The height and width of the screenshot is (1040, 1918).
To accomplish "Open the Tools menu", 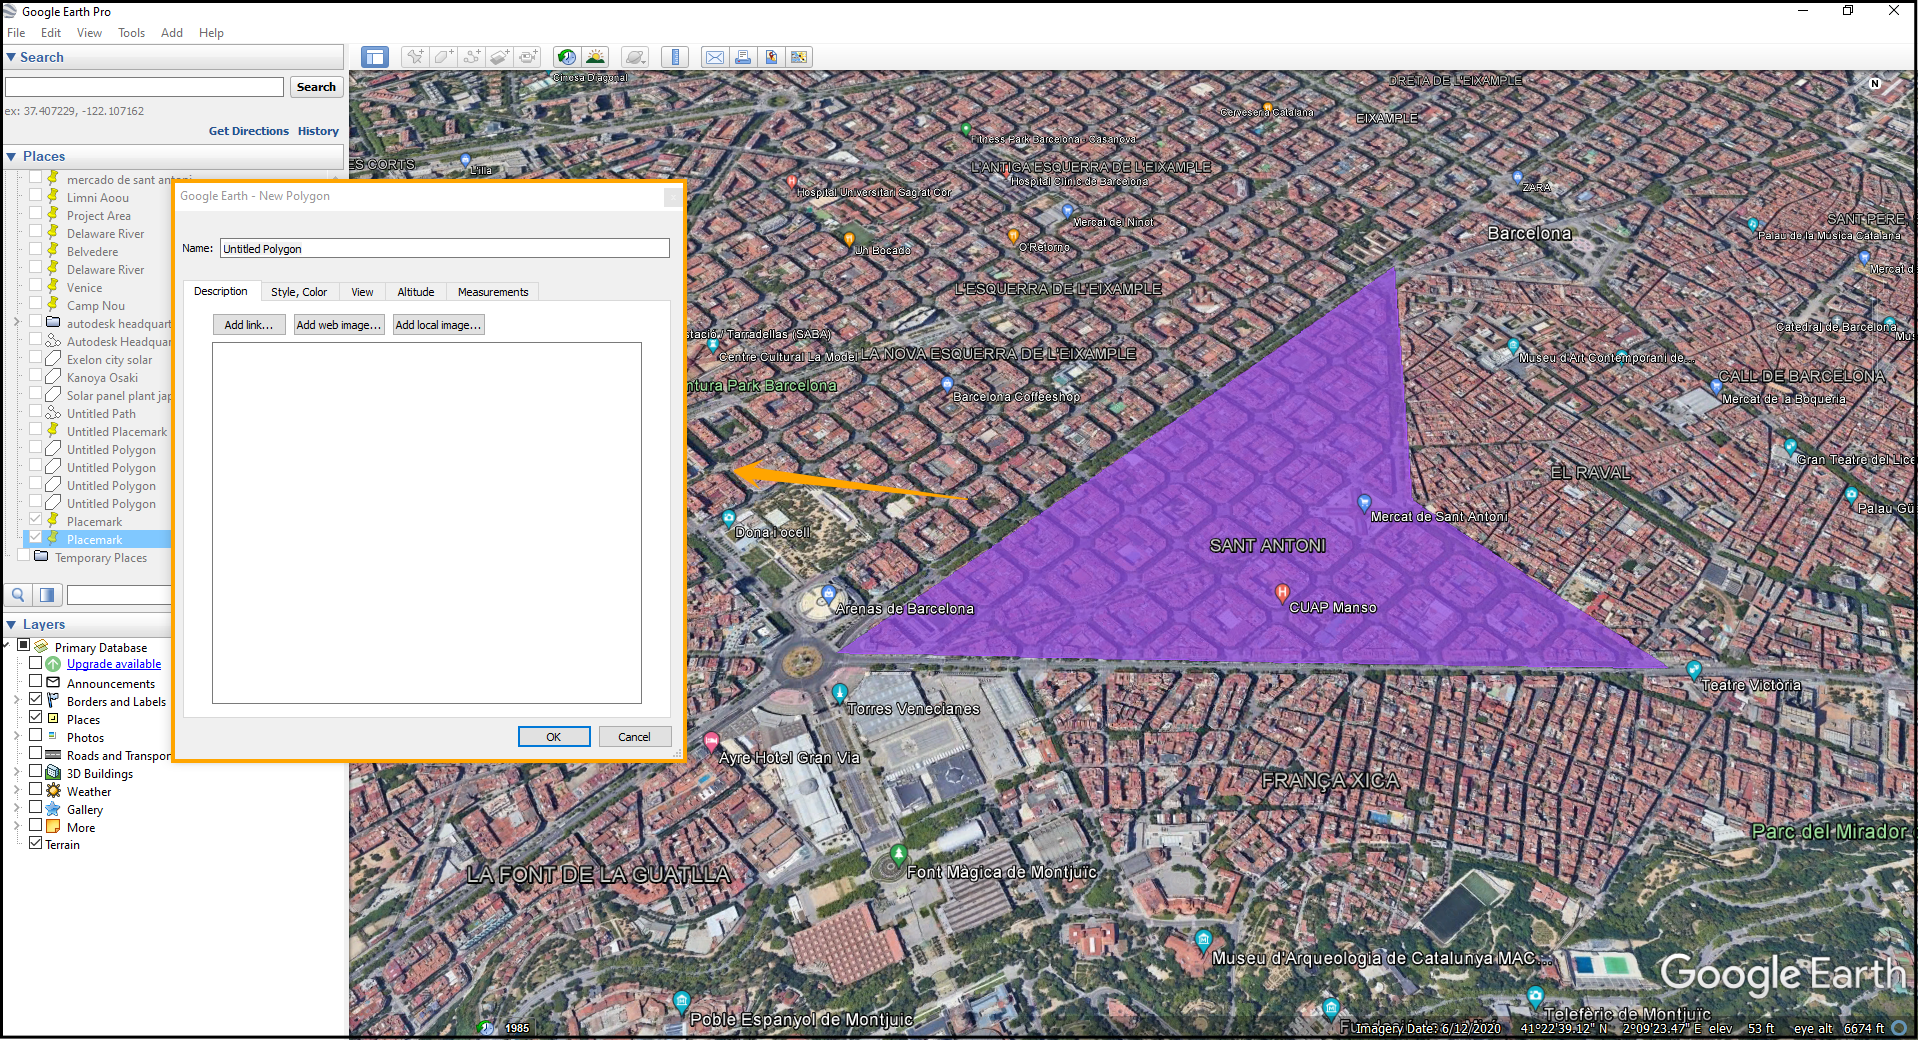I will [x=131, y=33].
